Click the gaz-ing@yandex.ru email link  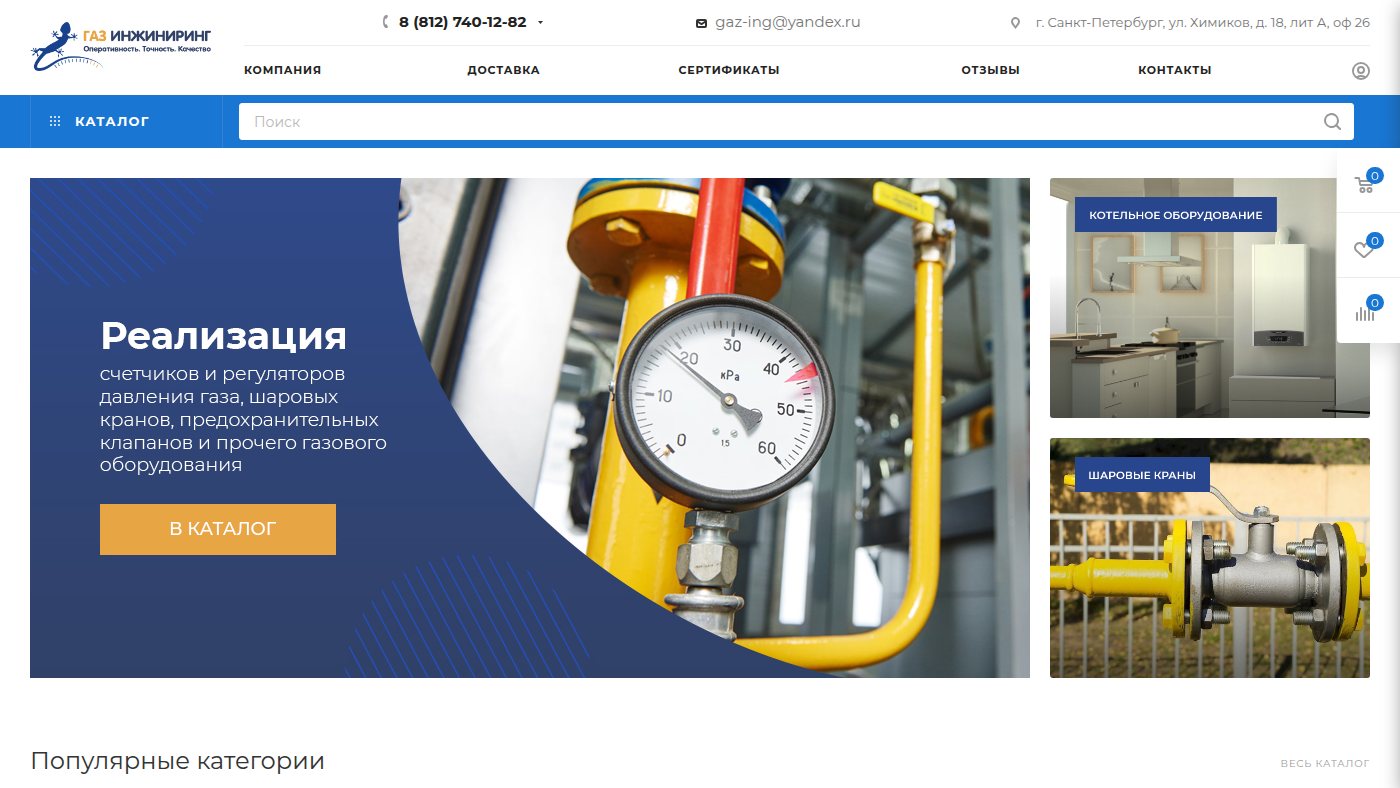pyautogui.click(x=788, y=22)
